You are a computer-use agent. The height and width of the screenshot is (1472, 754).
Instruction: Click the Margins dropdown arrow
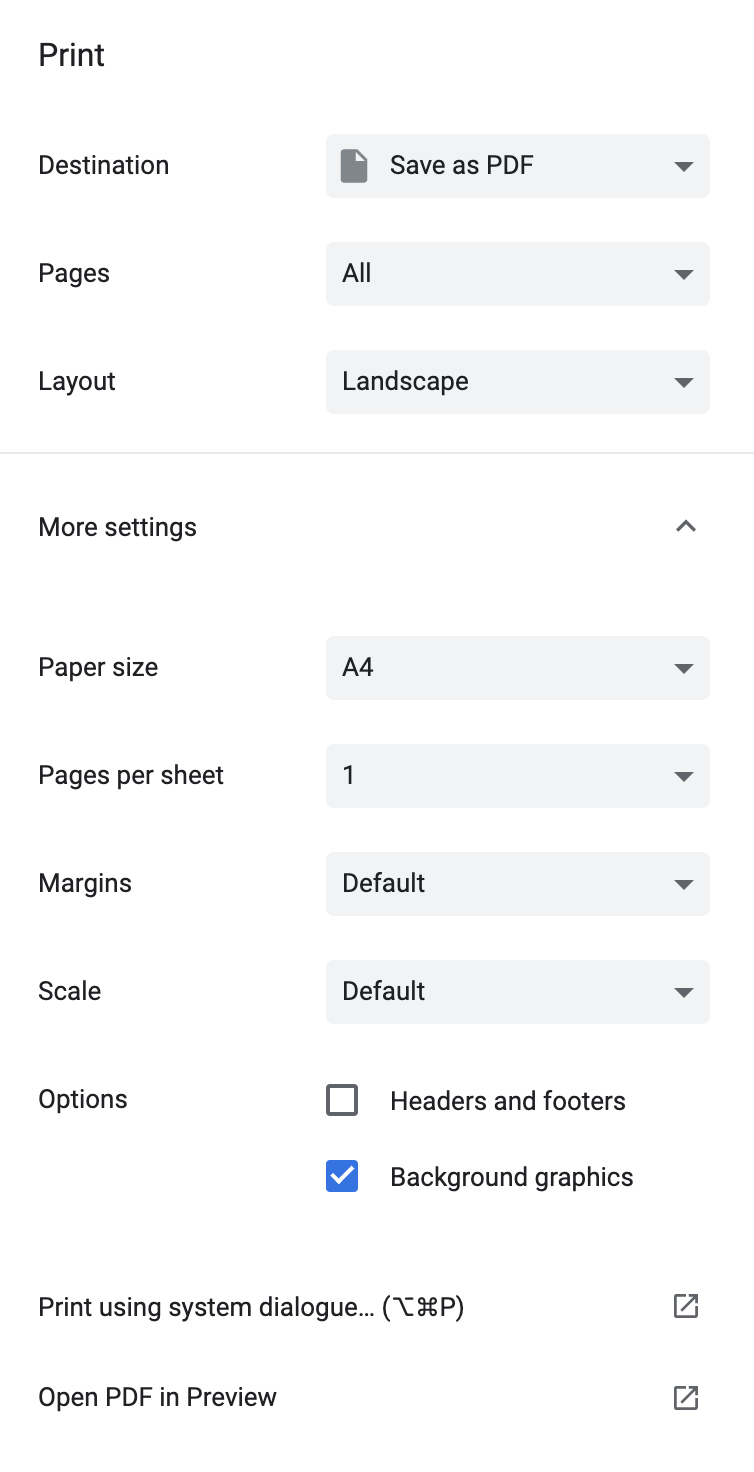[x=684, y=884]
